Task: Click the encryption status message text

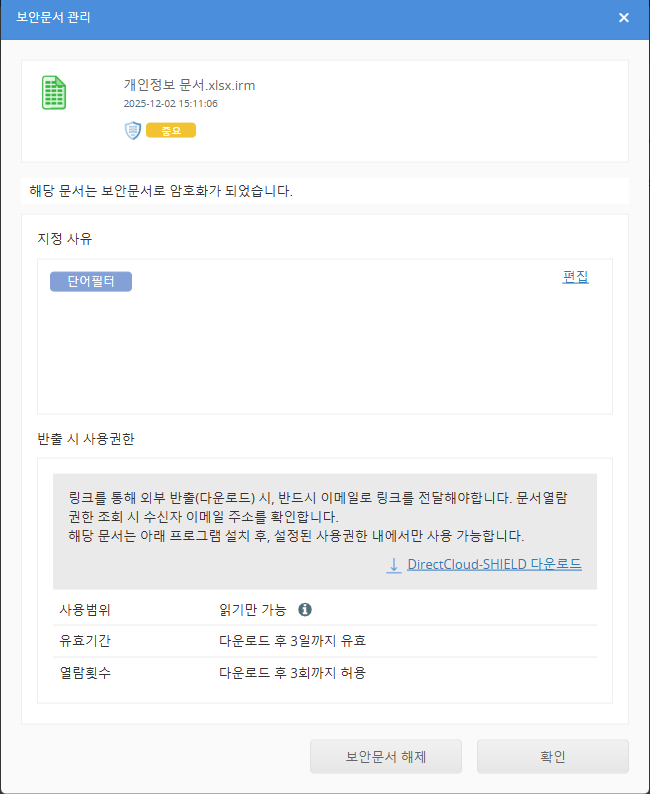Action: 162,190
